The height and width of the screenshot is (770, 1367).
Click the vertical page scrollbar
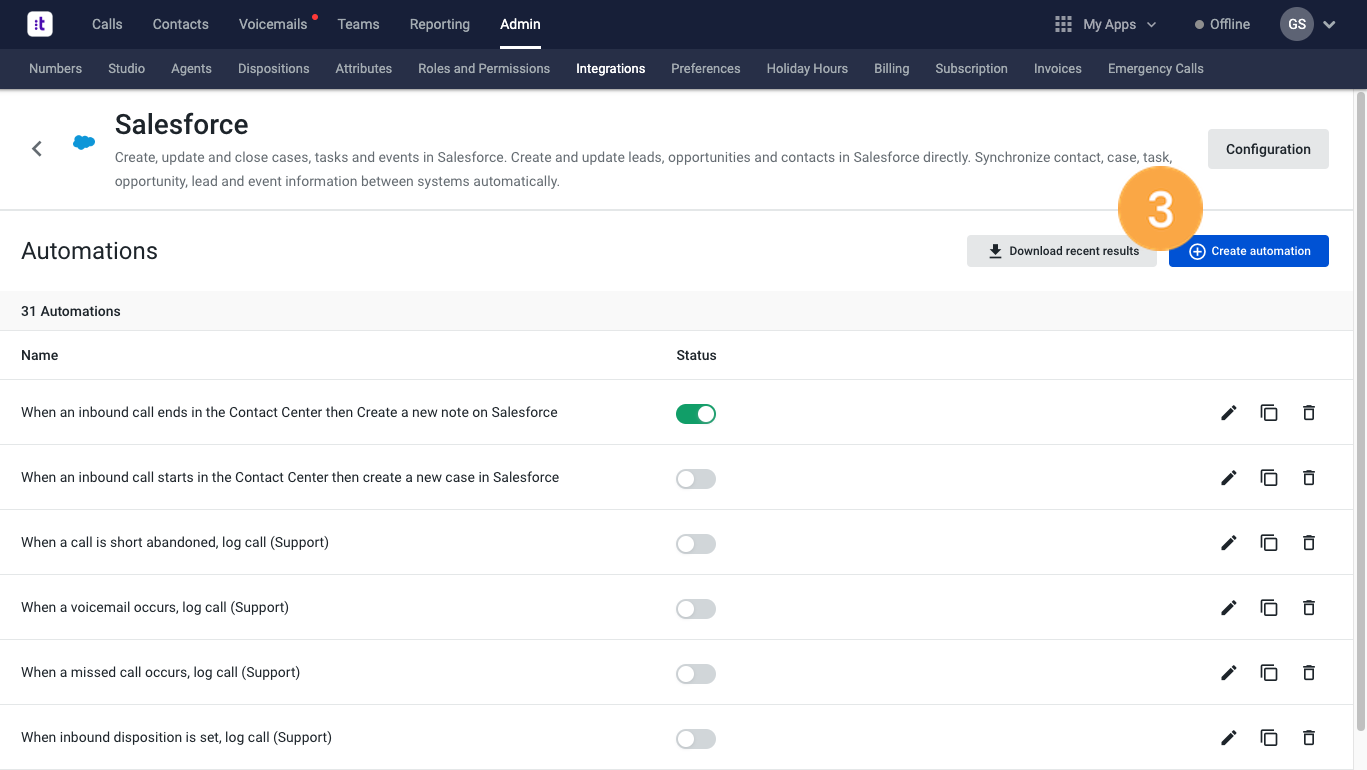tap(1360, 400)
